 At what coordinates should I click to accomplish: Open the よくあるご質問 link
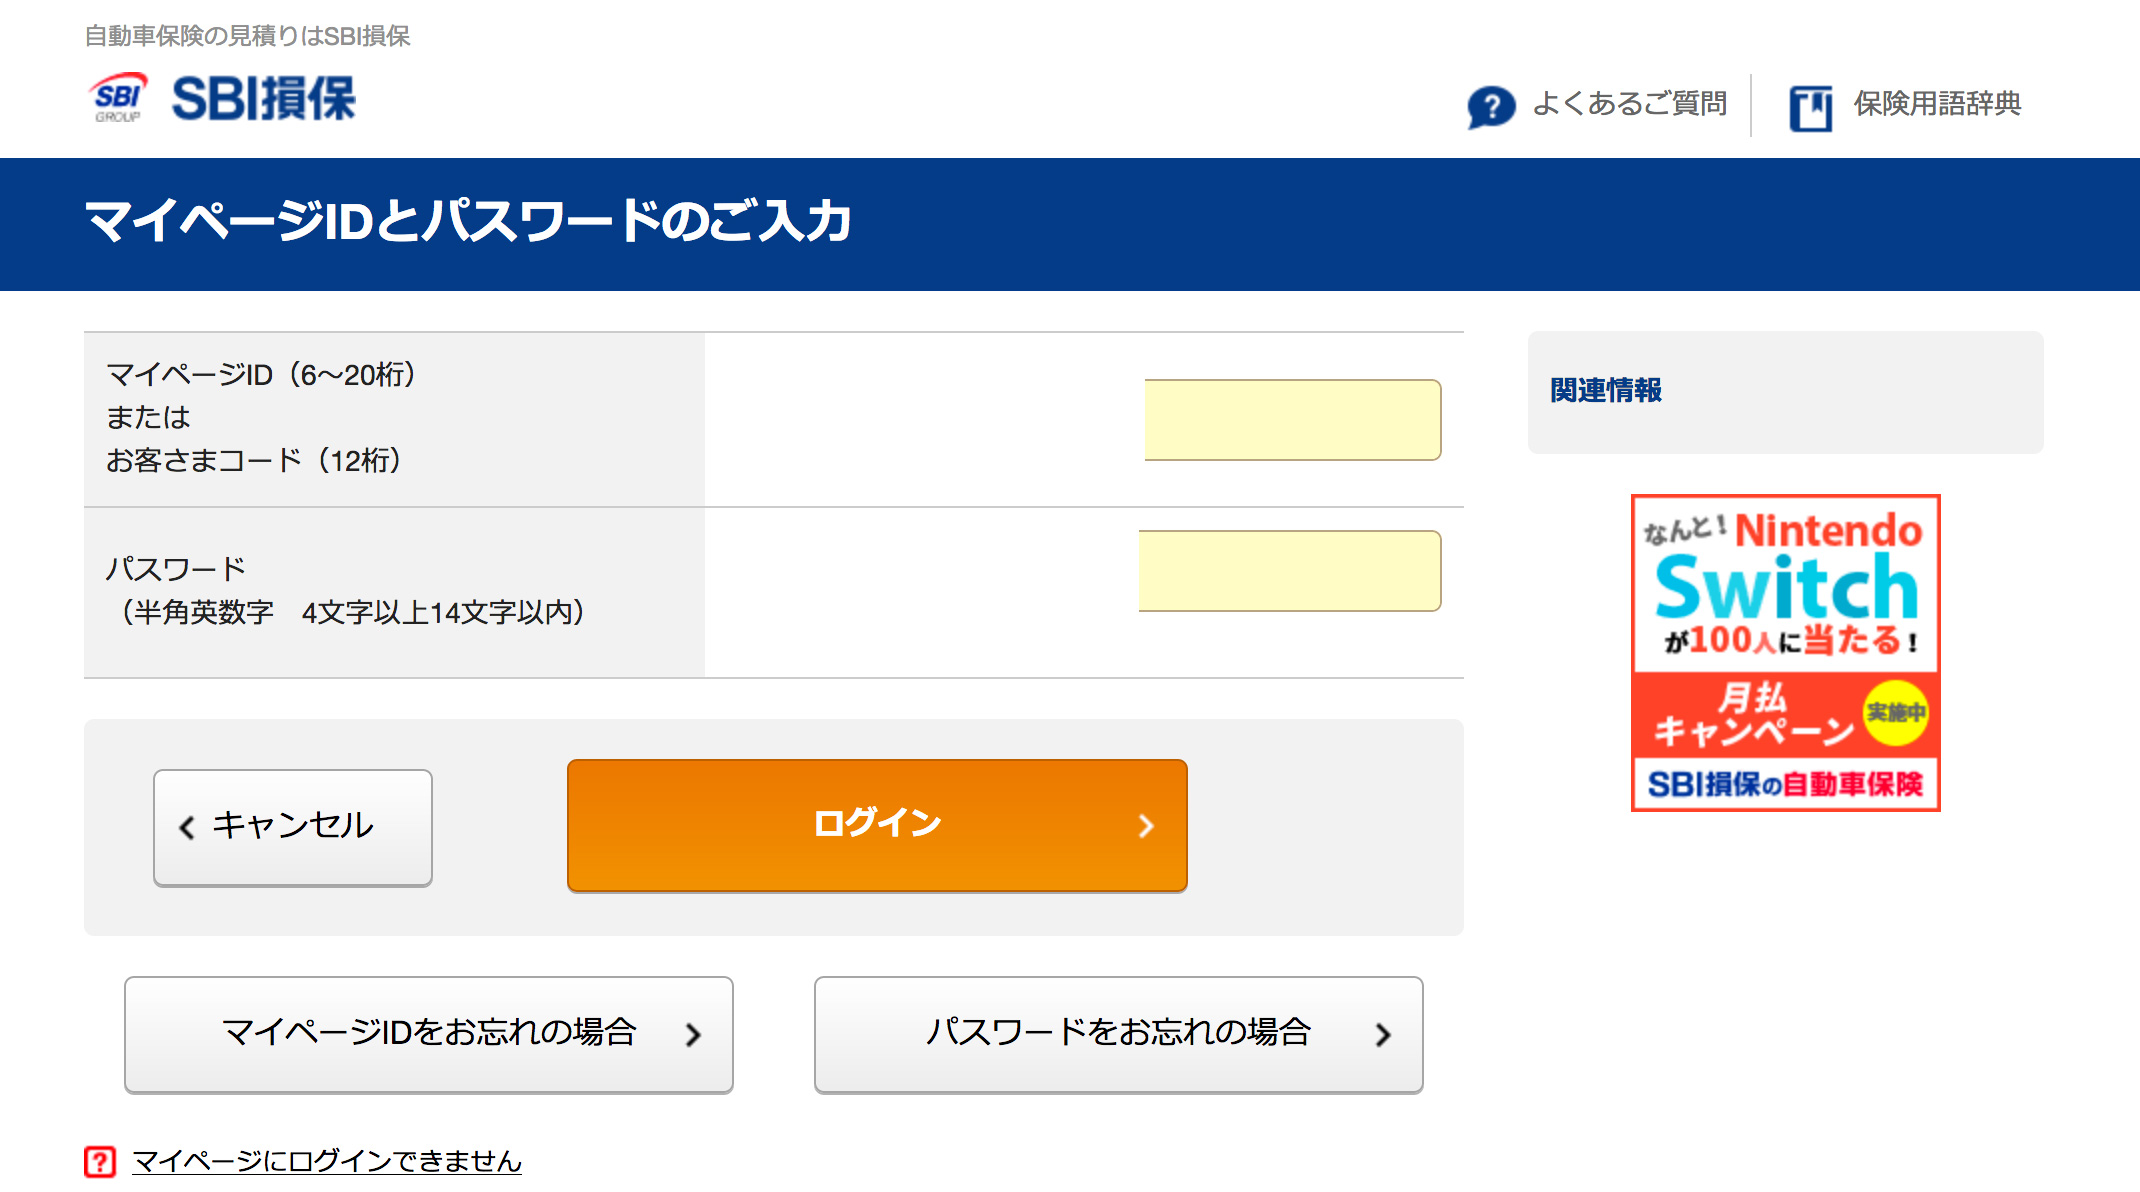[1629, 104]
